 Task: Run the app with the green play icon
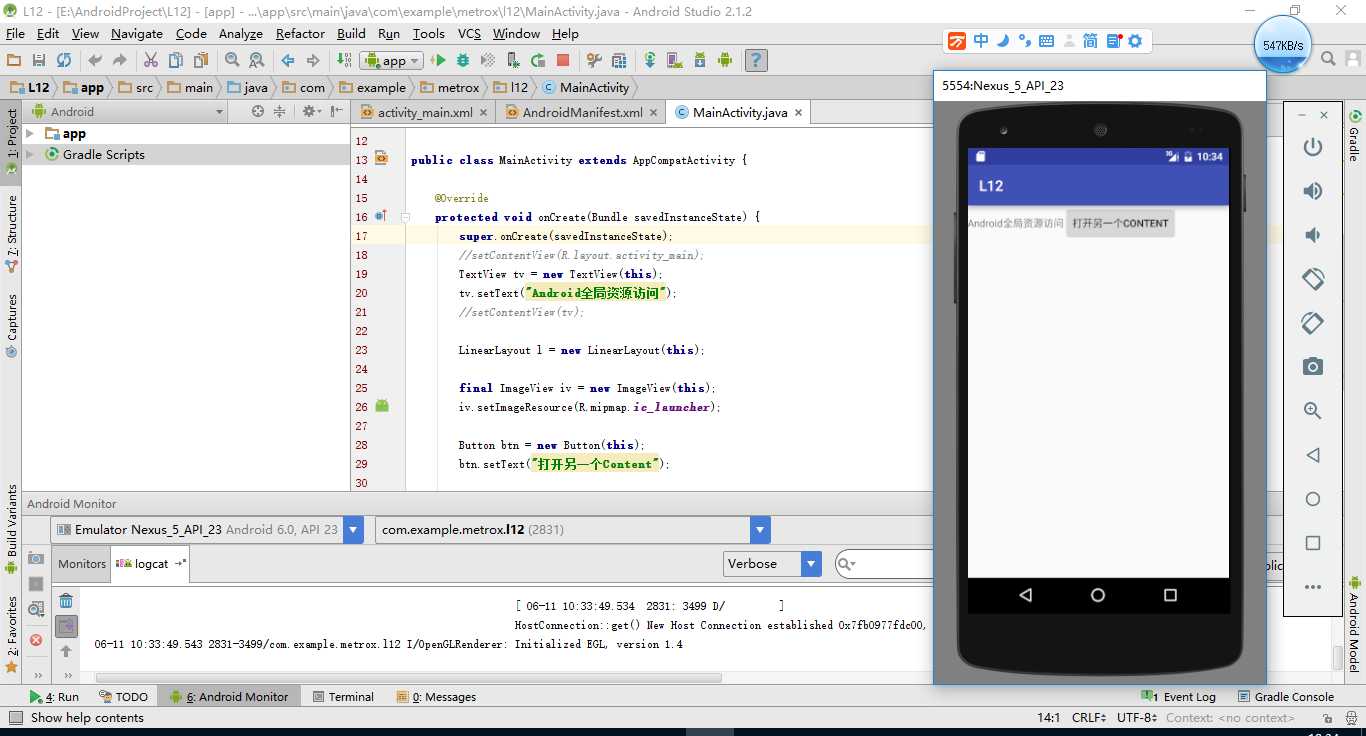coord(437,60)
